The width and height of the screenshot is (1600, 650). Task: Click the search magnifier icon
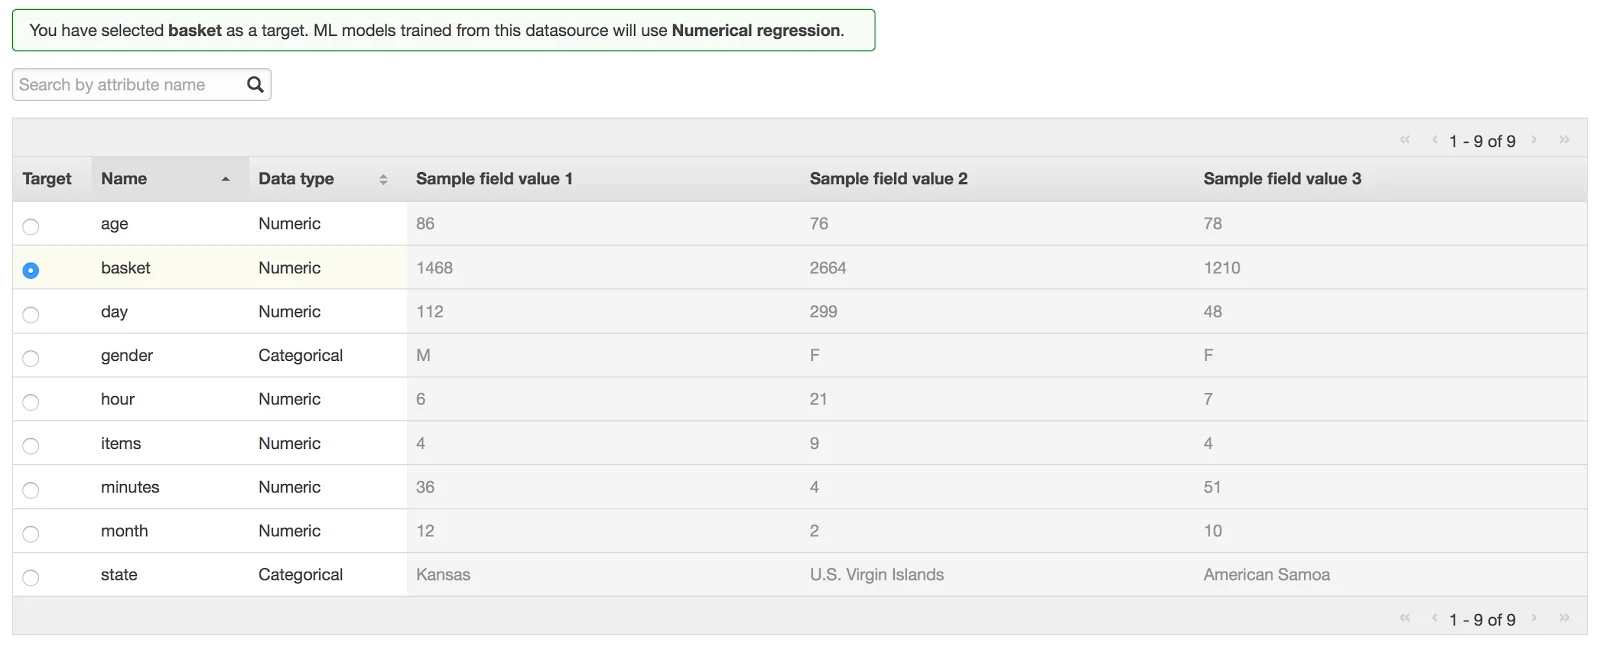(255, 85)
